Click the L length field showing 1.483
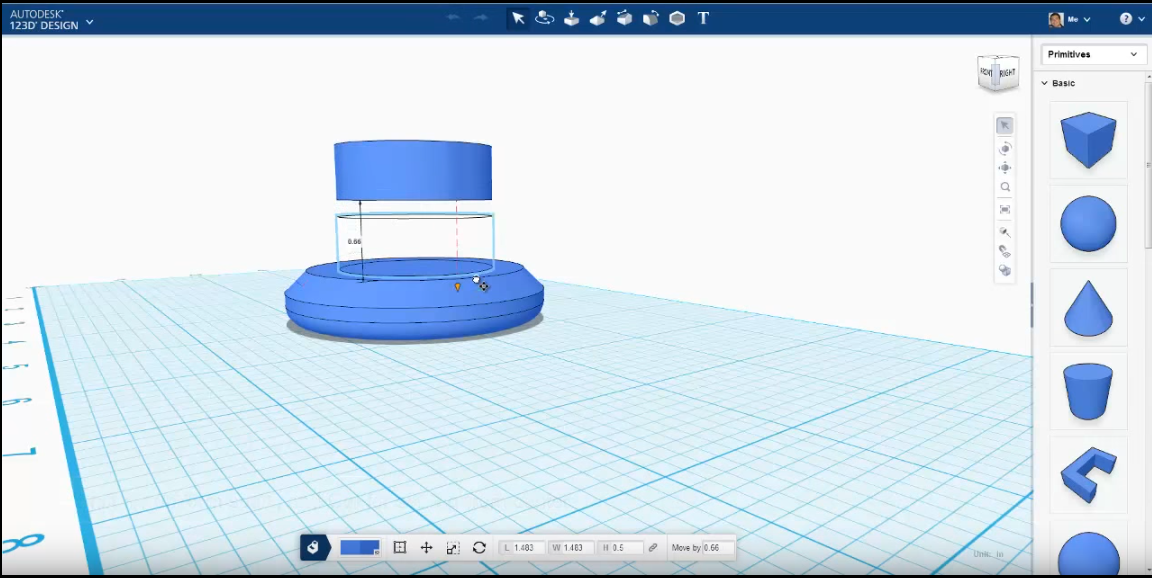The width and height of the screenshot is (1152, 578). pyautogui.click(x=522, y=548)
